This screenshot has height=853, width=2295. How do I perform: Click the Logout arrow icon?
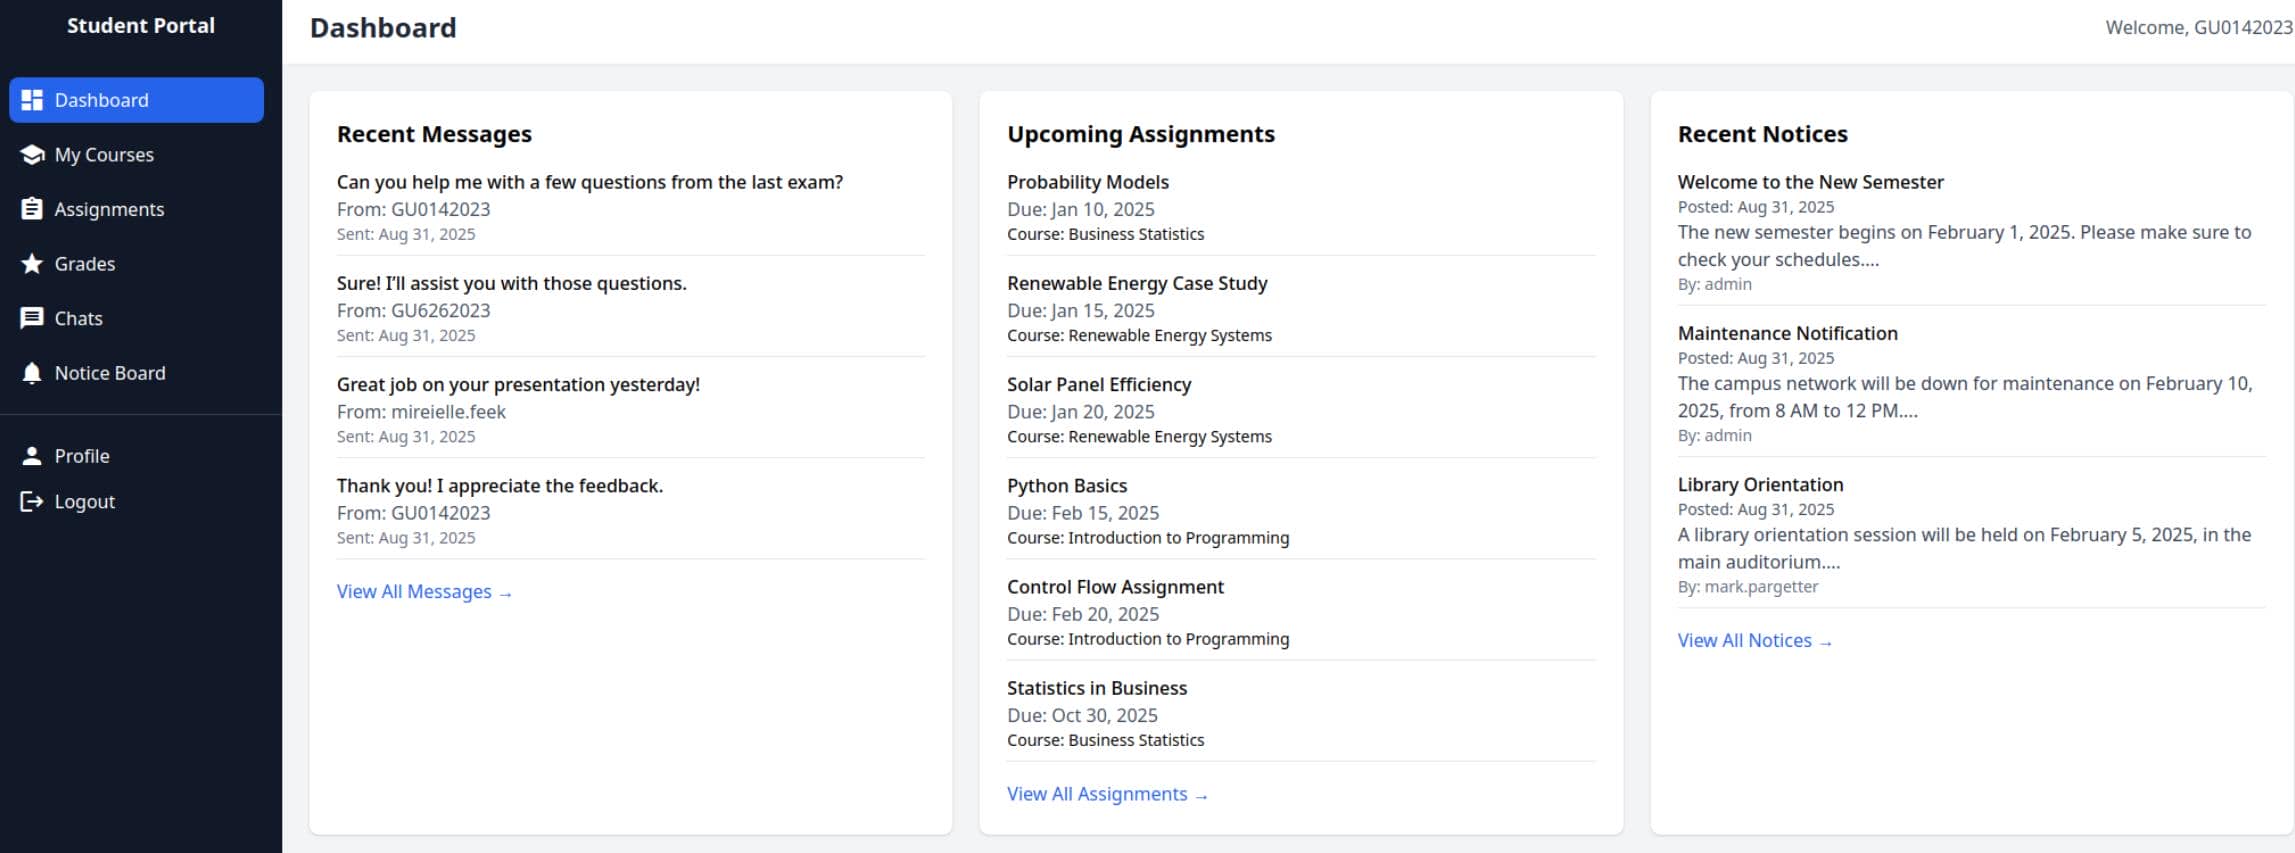point(32,502)
